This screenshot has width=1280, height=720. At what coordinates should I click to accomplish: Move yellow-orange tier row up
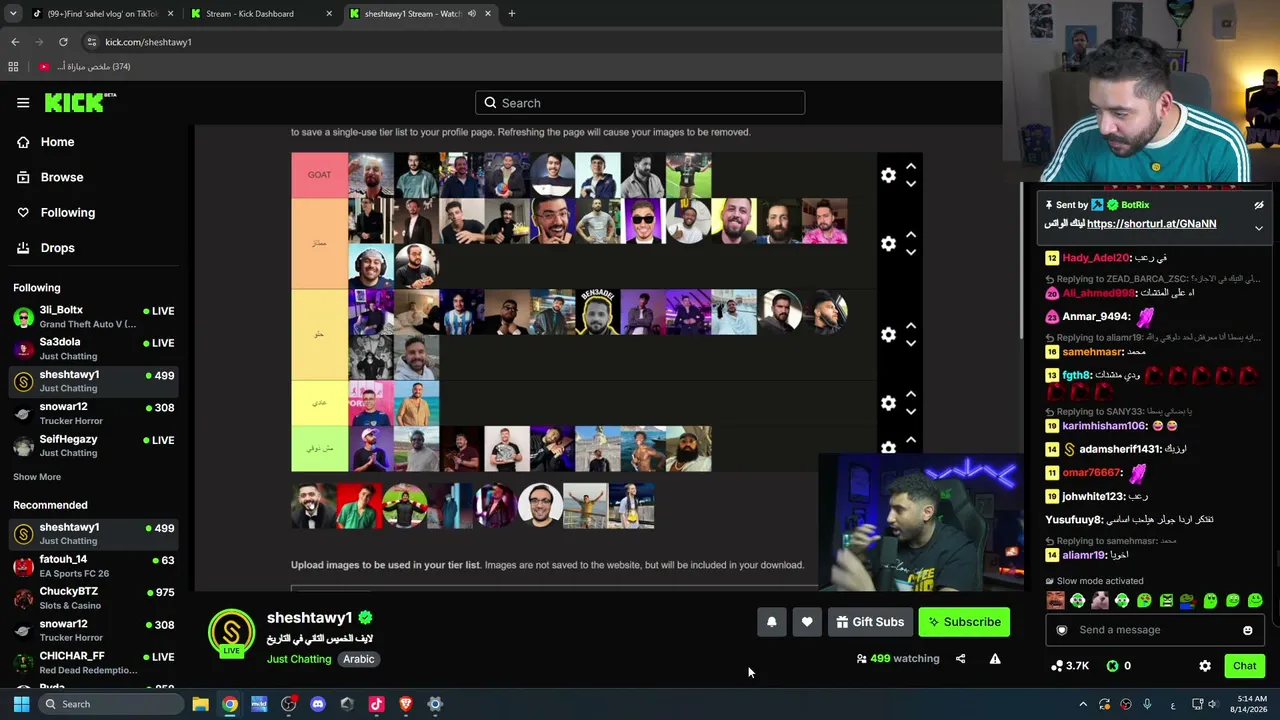point(910,325)
